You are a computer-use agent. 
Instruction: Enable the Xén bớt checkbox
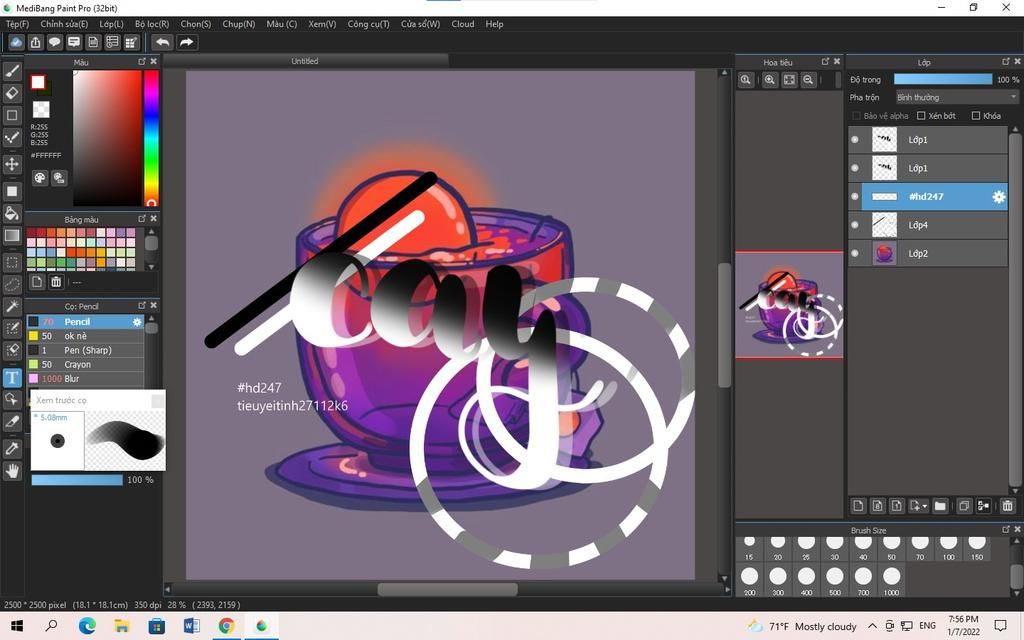tap(921, 116)
